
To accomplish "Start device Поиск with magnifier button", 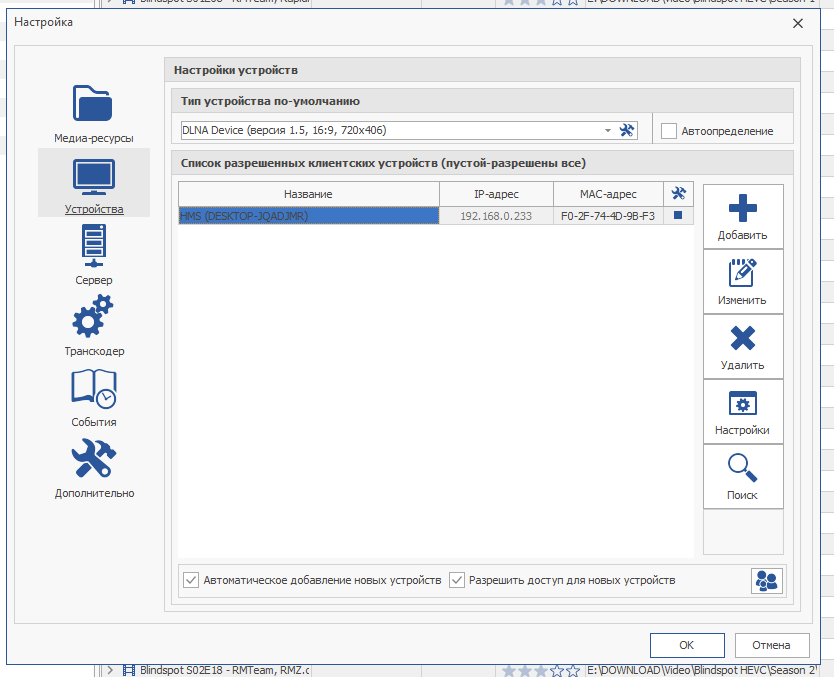I will tap(742, 477).
